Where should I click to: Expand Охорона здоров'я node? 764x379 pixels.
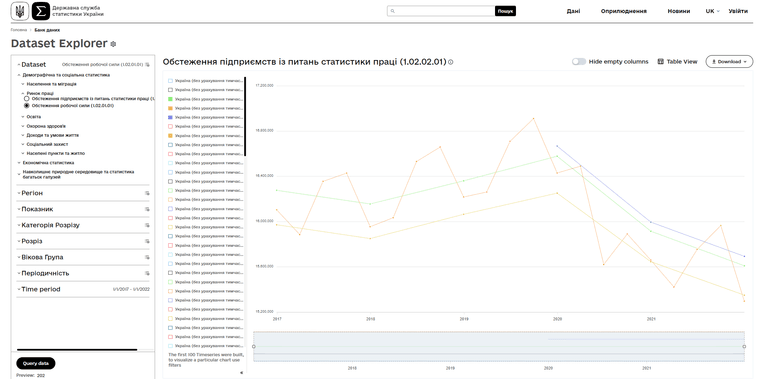[23, 126]
